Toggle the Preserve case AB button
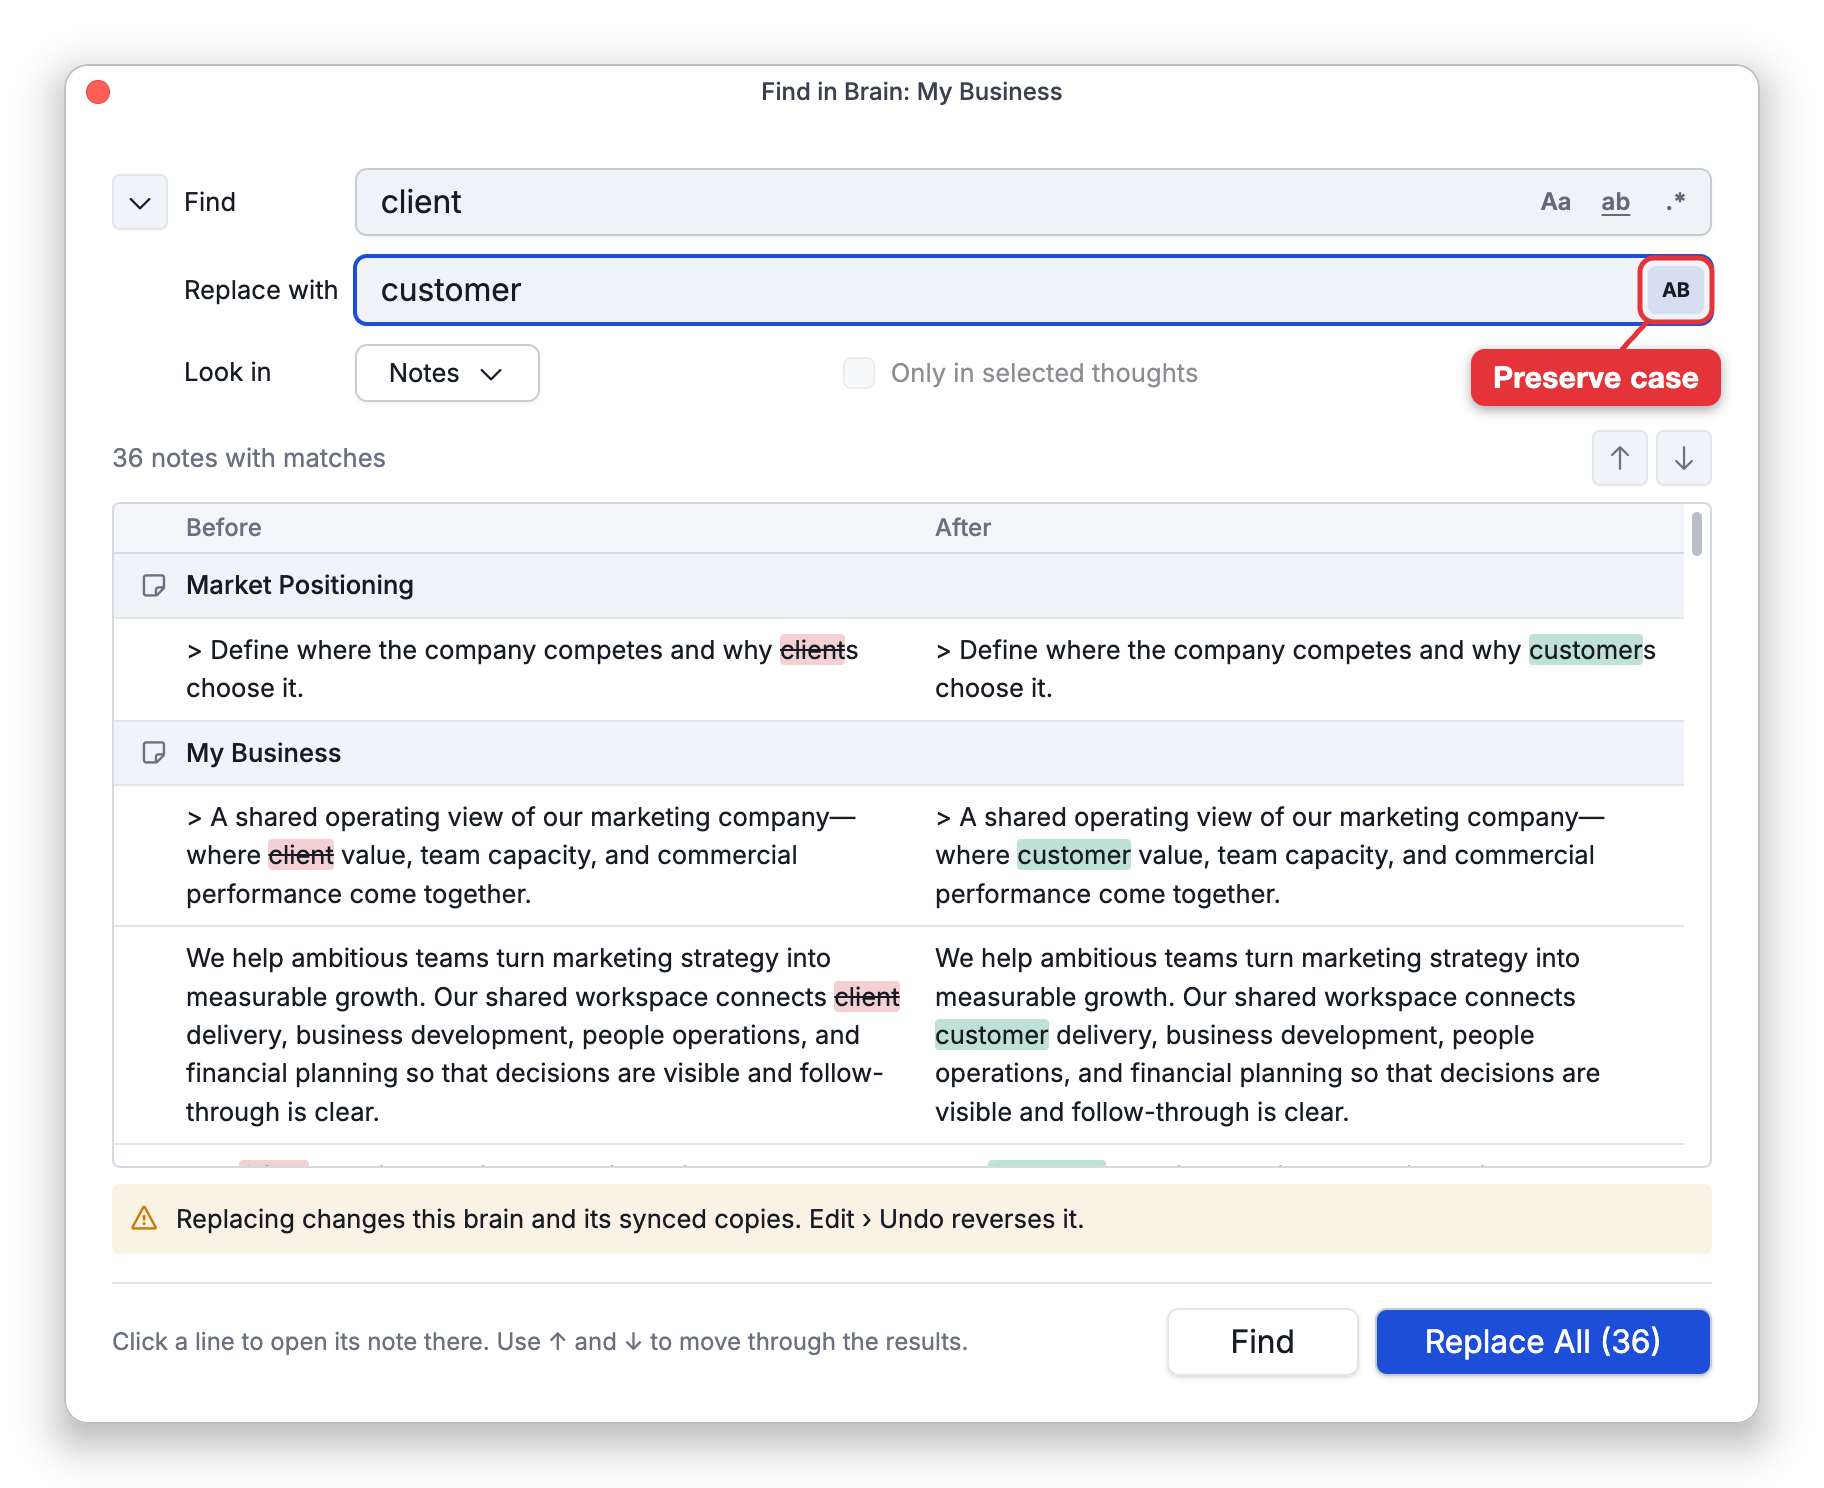 pos(1675,290)
